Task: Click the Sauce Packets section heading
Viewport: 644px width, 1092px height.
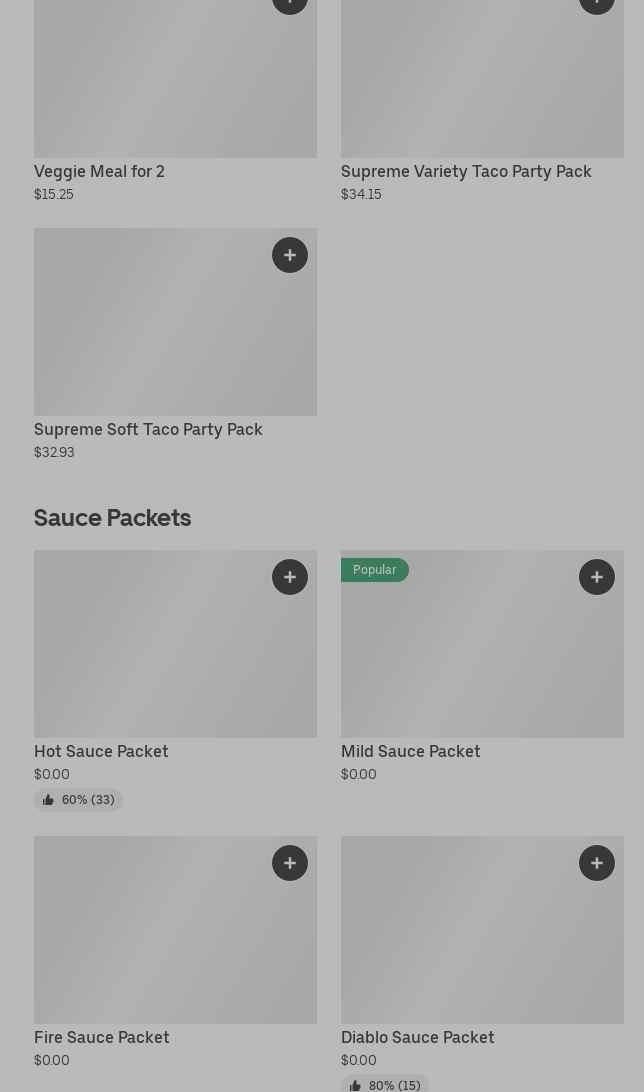Action: click(x=112, y=517)
